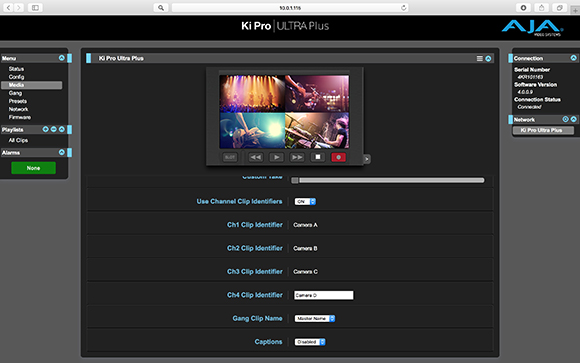Click the quad-view video preview

pyautogui.click(x=284, y=112)
